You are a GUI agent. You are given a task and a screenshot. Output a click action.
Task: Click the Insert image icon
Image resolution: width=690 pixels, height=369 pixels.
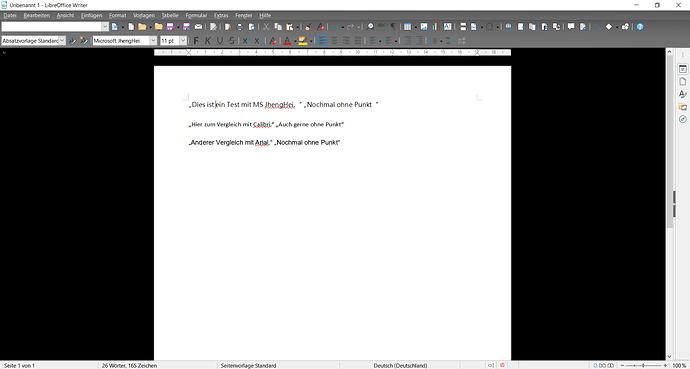coord(424,27)
